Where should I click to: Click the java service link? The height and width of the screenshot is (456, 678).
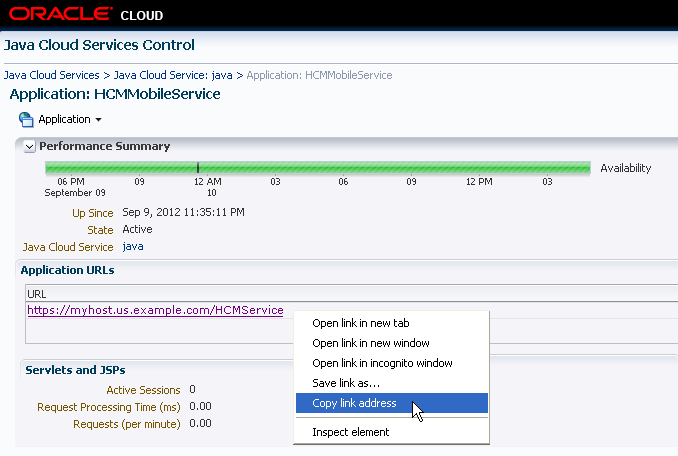click(x=133, y=246)
